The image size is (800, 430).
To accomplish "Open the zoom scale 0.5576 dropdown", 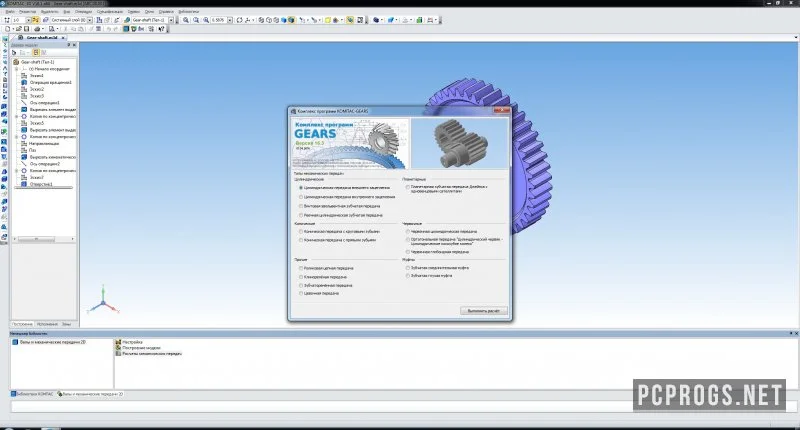I will click(230, 20).
